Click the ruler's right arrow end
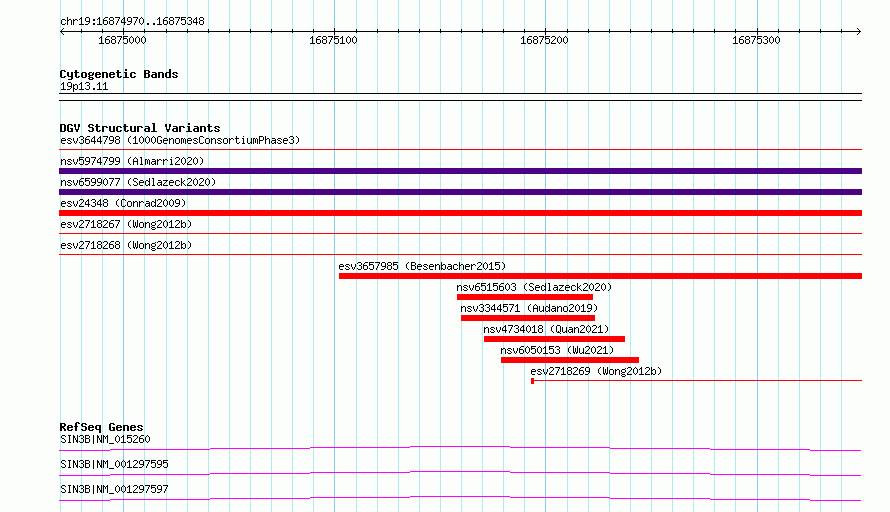 point(859,31)
